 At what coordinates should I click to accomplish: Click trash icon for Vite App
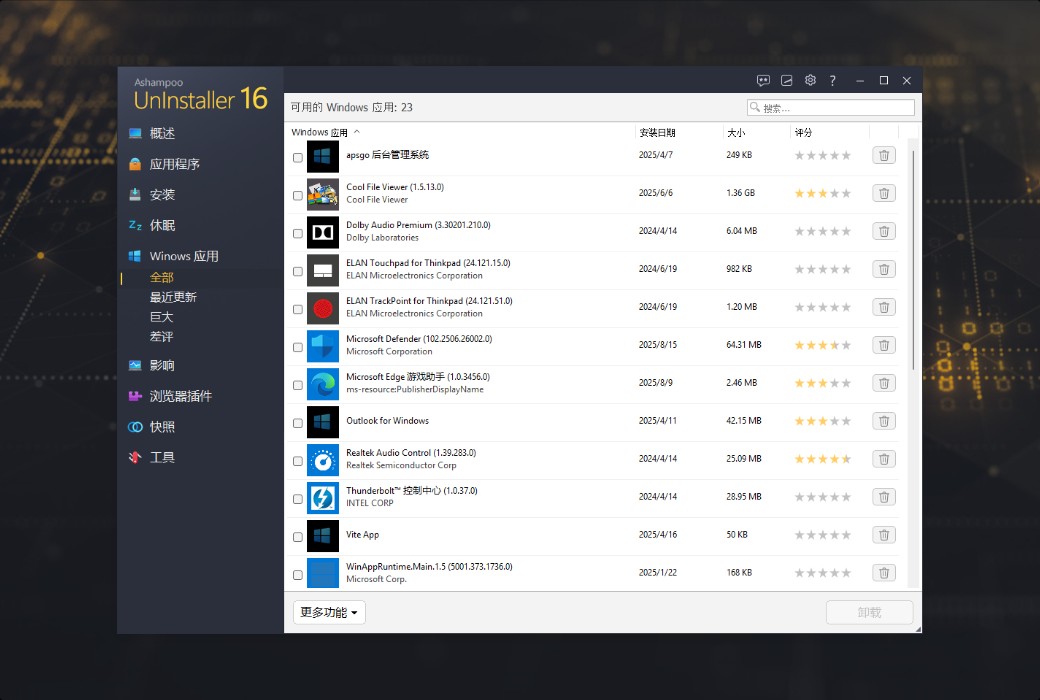point(883,535)
